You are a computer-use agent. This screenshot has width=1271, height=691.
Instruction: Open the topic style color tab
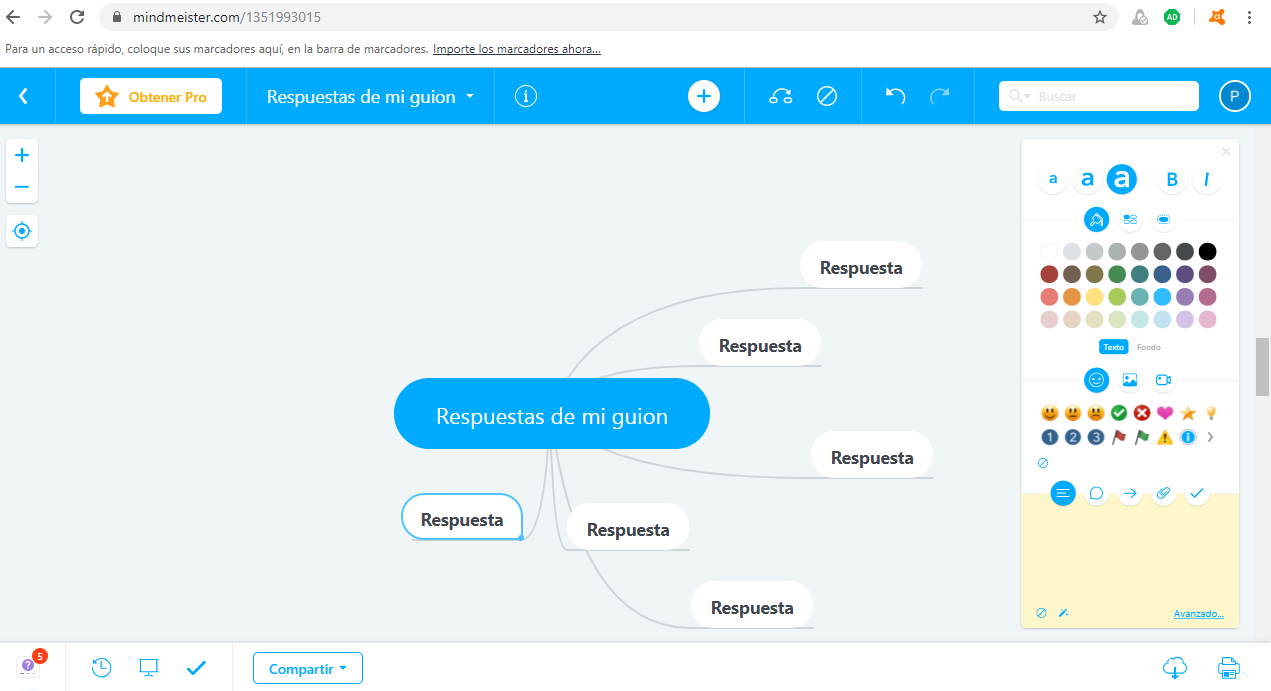[x=1097, y=219]
